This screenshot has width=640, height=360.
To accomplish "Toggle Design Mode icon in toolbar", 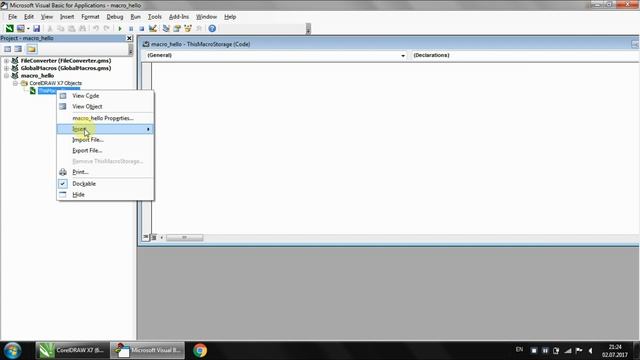I will (153, 29).
